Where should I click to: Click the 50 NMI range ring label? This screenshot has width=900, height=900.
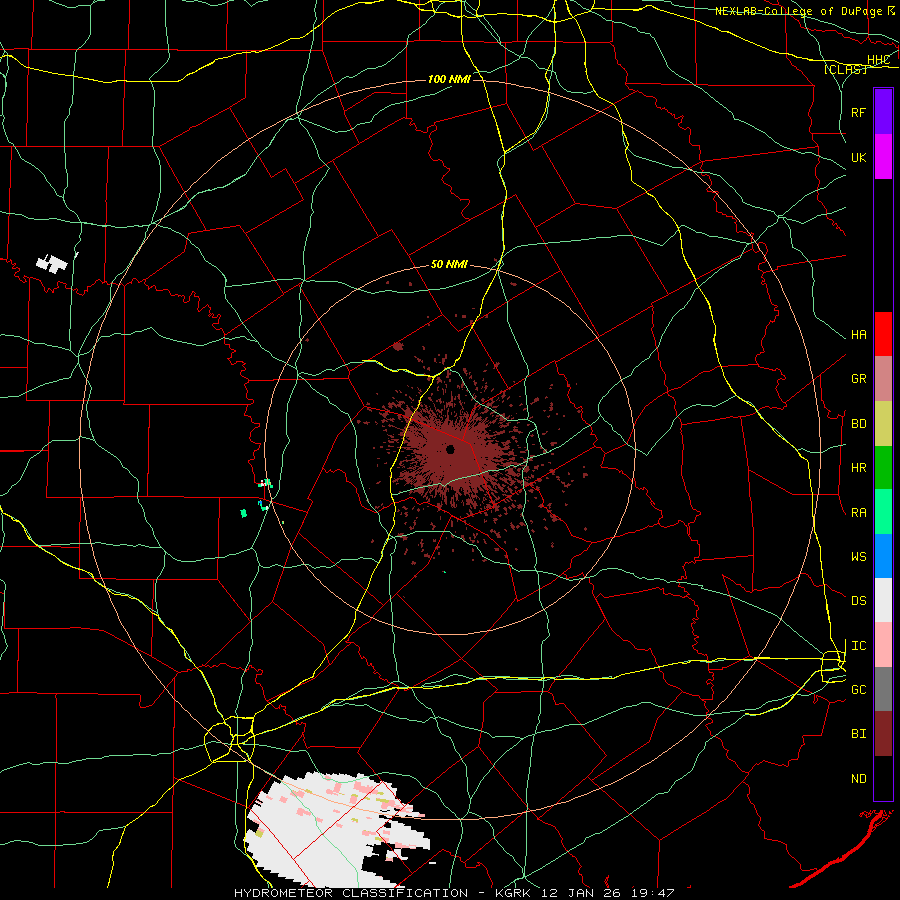449,264
